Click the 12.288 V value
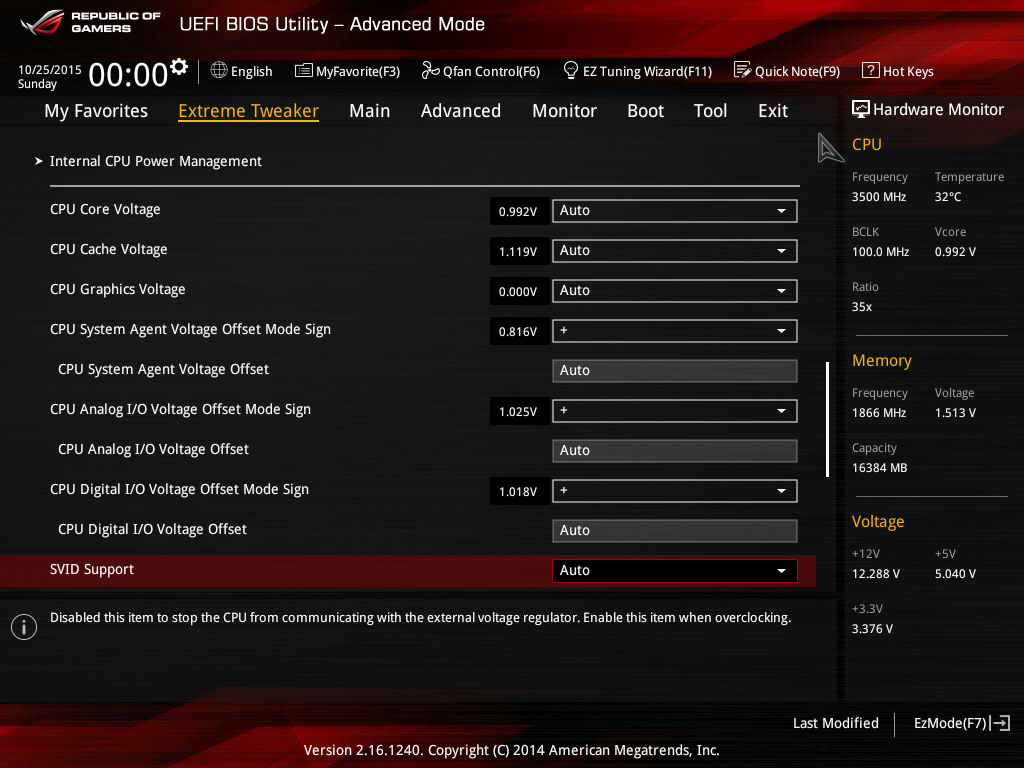Screen dimensions: 1024x768 876,573
